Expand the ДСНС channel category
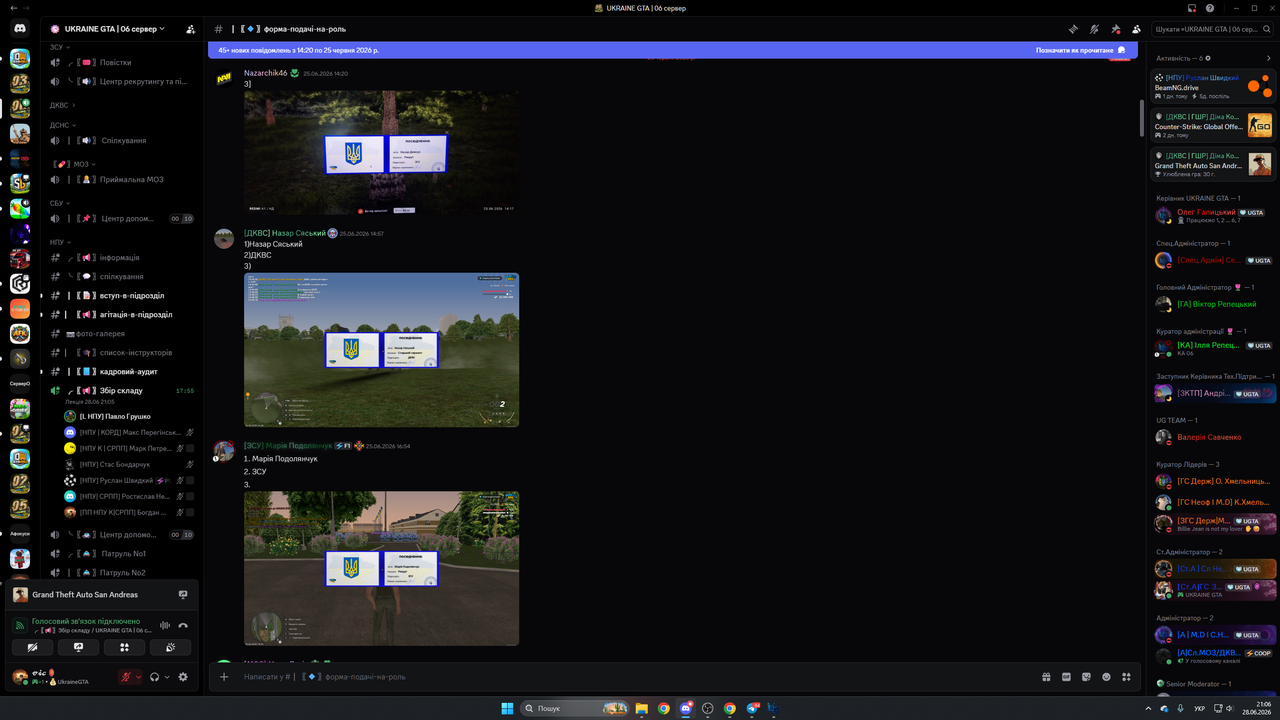The height and width of the screenshot is (720, 1280). click(62, 124)
